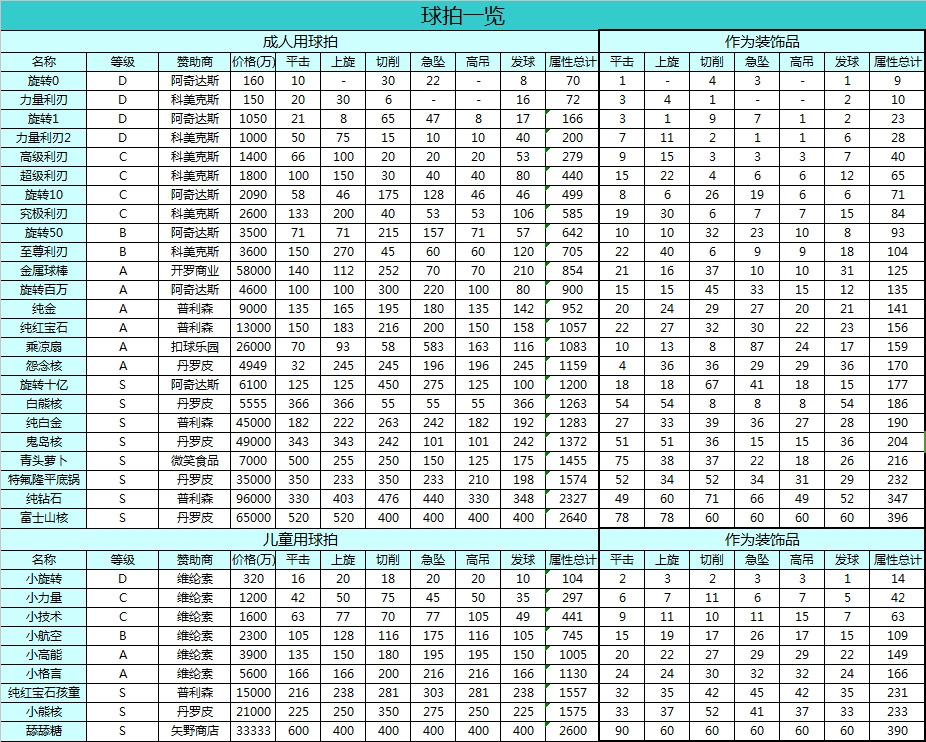
Task: Select the 旋转50 name cell
Action: [x=44, y=232]
